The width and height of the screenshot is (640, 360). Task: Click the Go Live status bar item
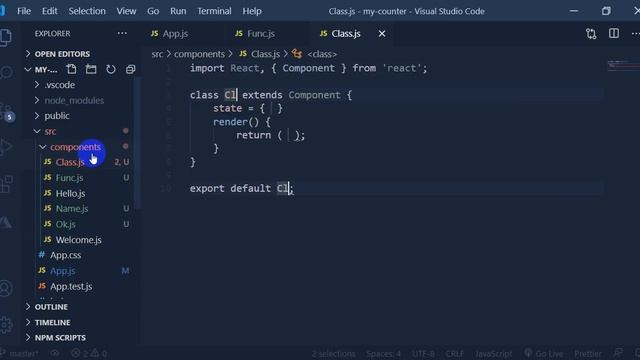coord(544,353)
